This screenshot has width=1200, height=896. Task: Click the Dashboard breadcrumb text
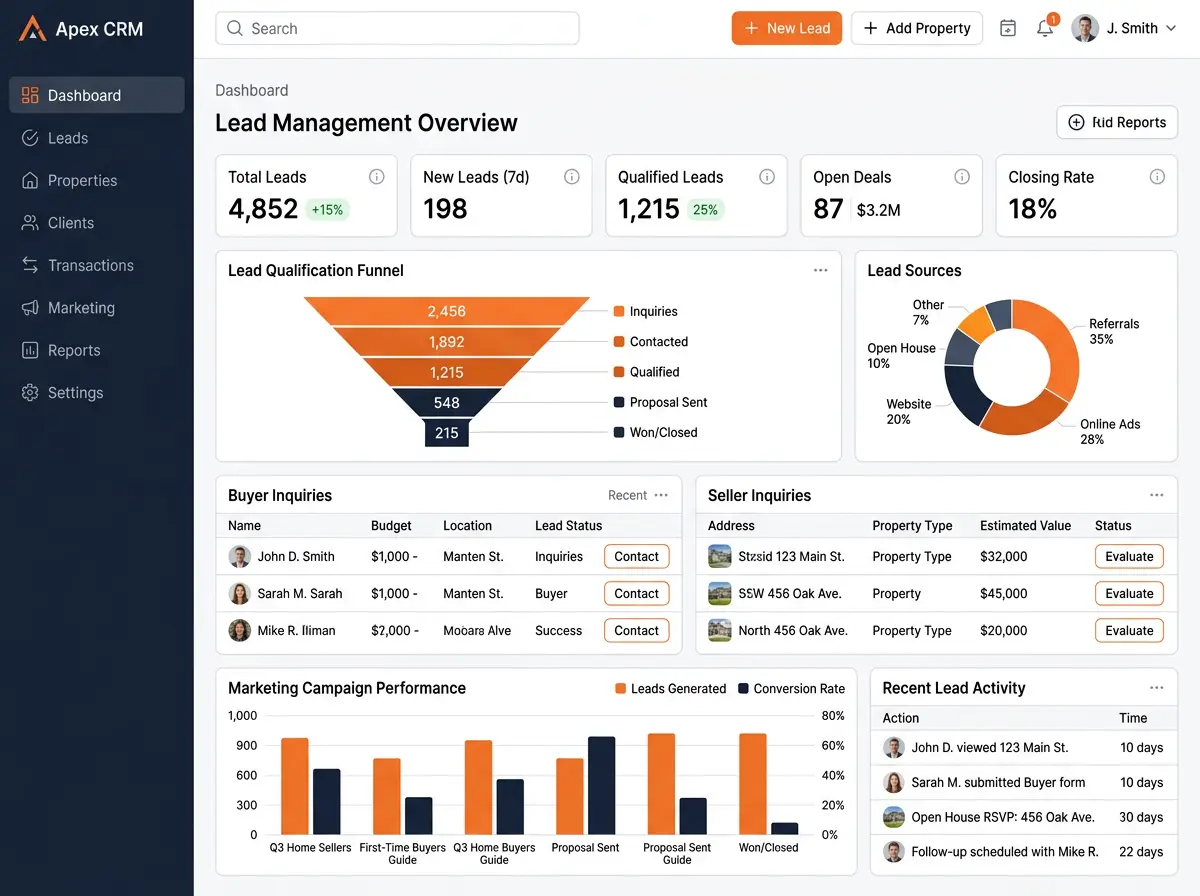click(252, 90)
